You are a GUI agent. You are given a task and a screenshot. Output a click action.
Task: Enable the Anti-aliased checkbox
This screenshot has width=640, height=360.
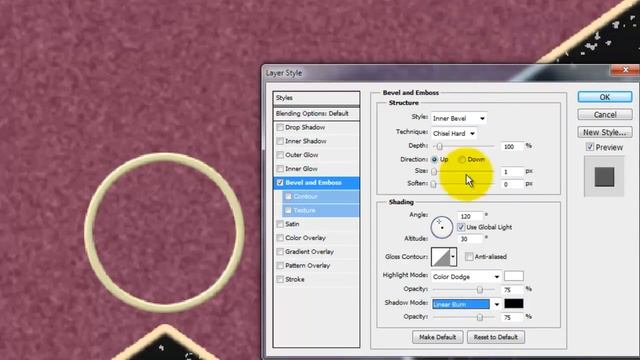click(x=469, y=256)
